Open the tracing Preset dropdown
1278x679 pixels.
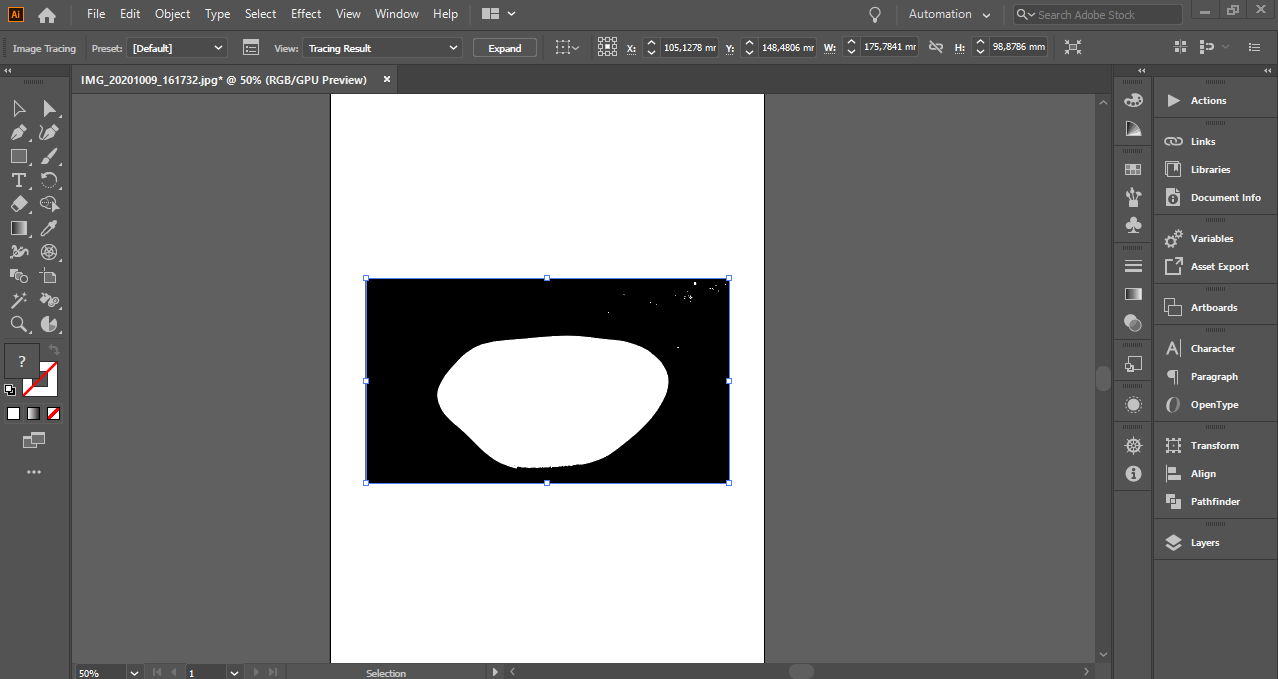(x=177, y=48)
